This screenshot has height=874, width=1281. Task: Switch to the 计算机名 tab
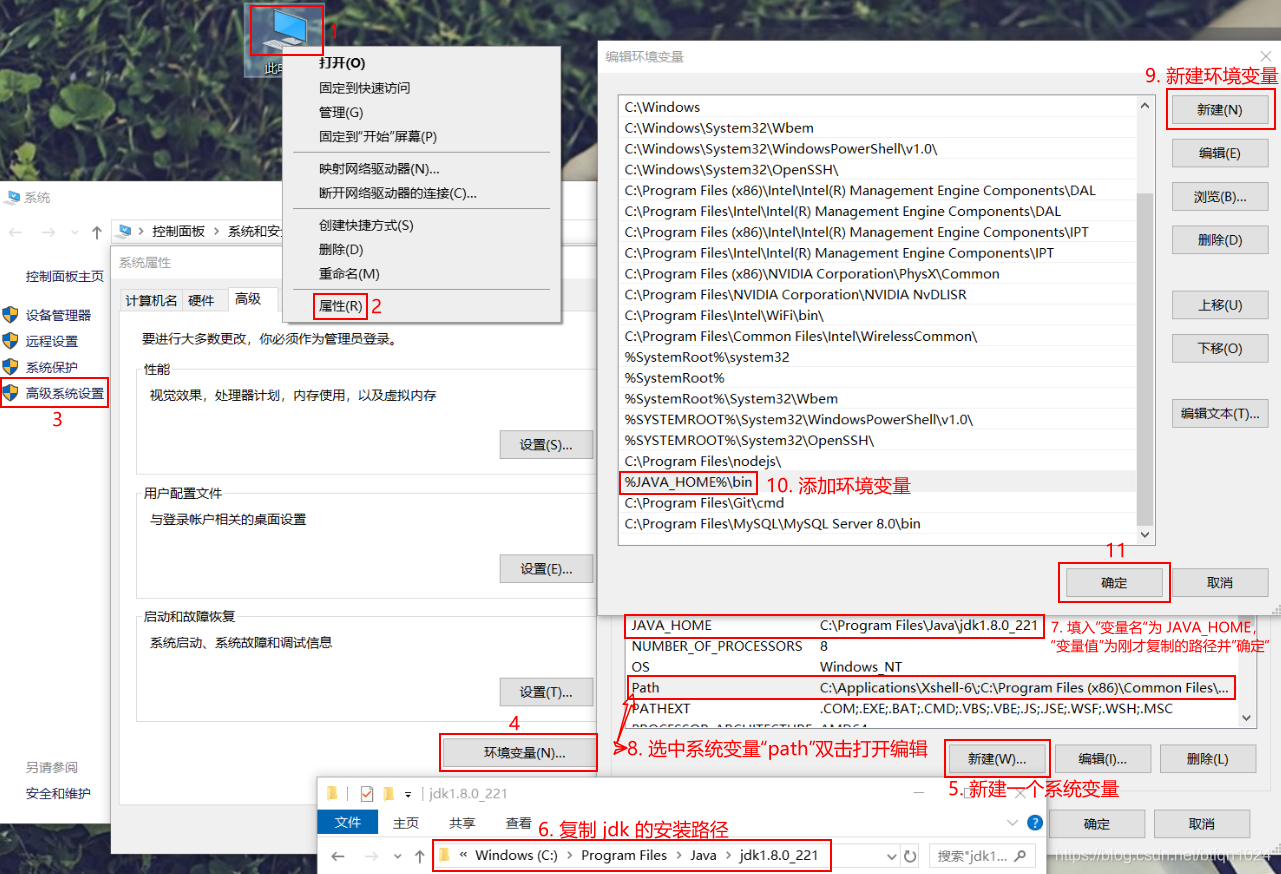point(151,301)
